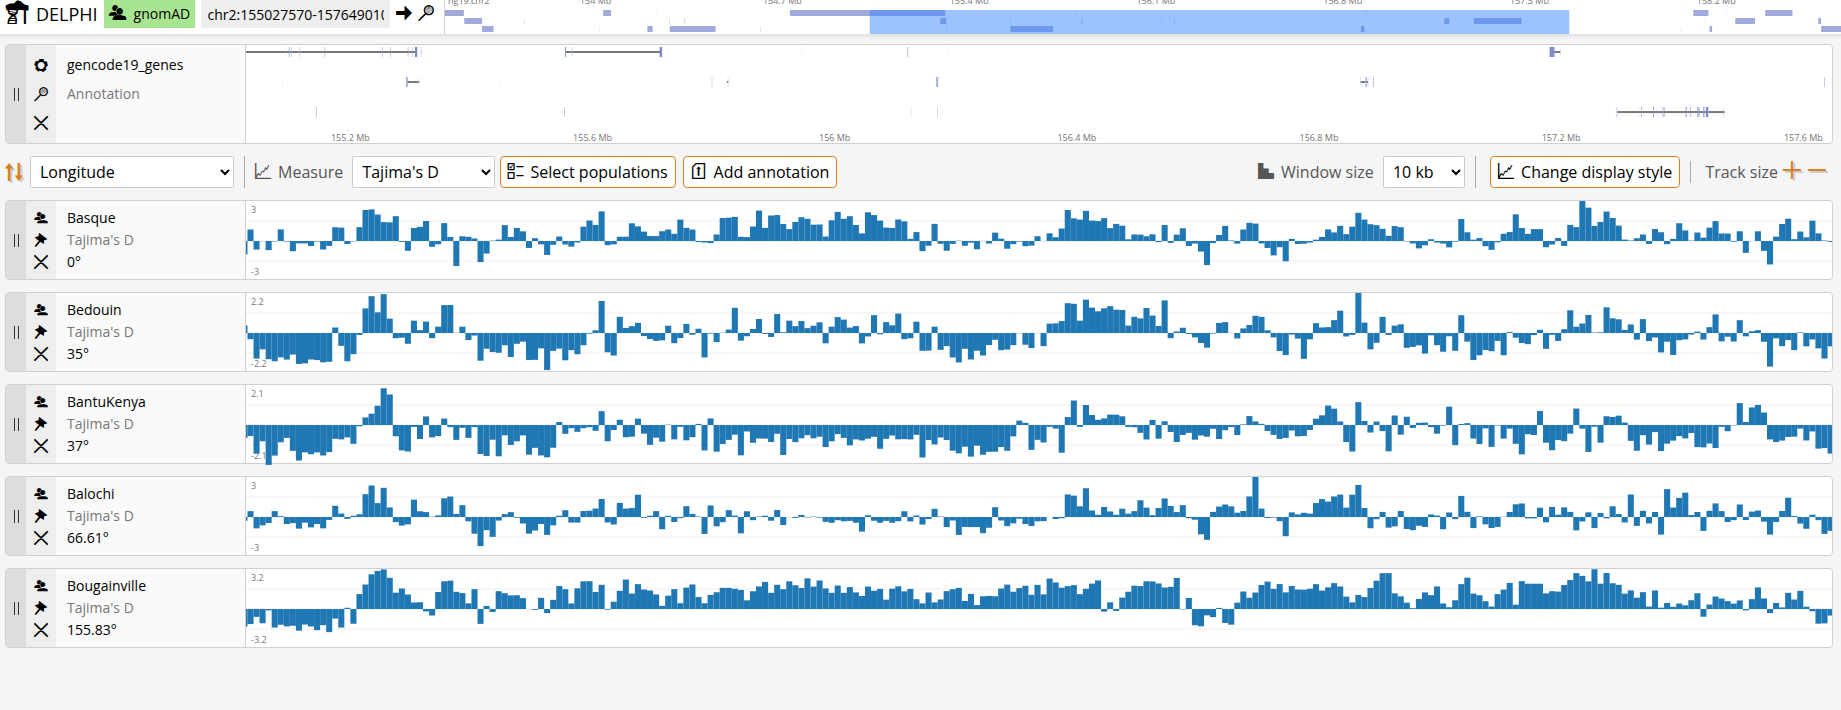Toggle the pin on the Bedouin track
The image size is (1841, 710).
(41, 332)
